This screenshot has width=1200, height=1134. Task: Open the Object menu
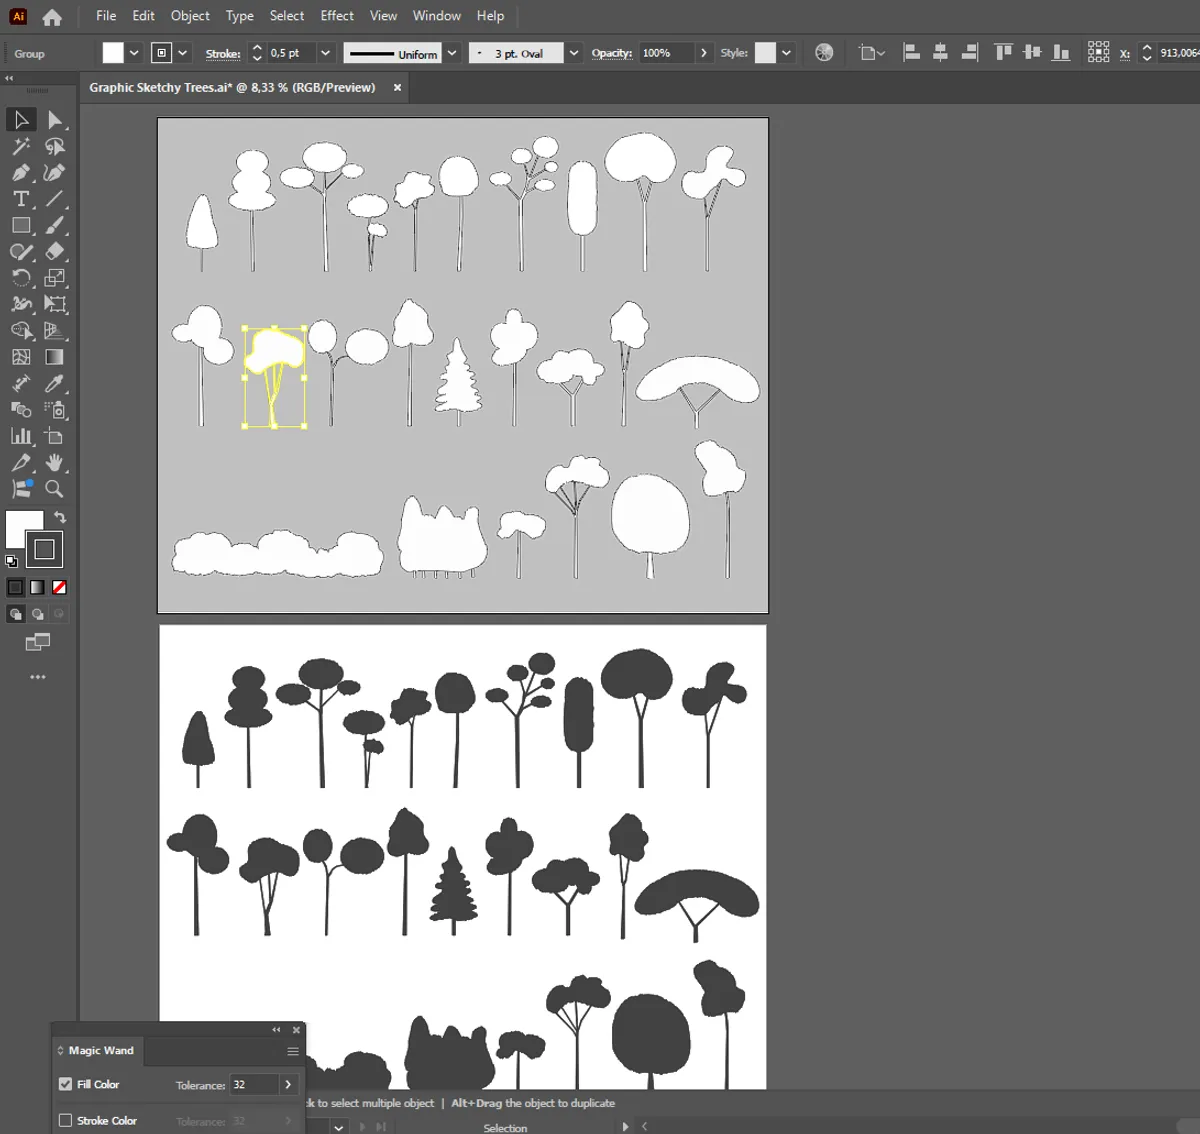(190, 16)
